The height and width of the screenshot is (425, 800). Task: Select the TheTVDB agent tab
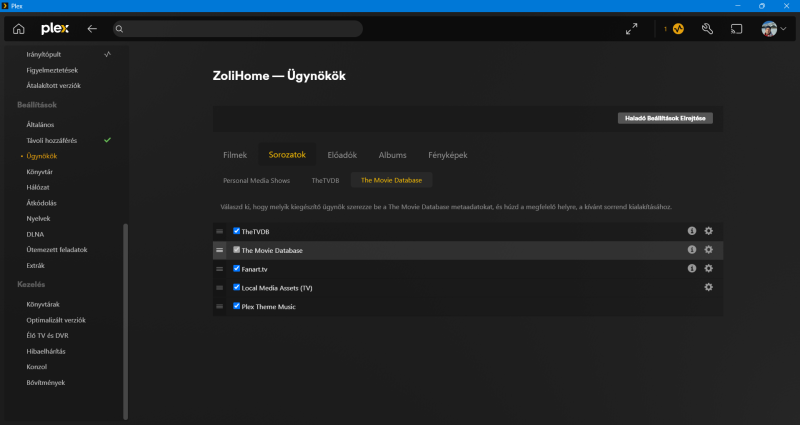326,181
